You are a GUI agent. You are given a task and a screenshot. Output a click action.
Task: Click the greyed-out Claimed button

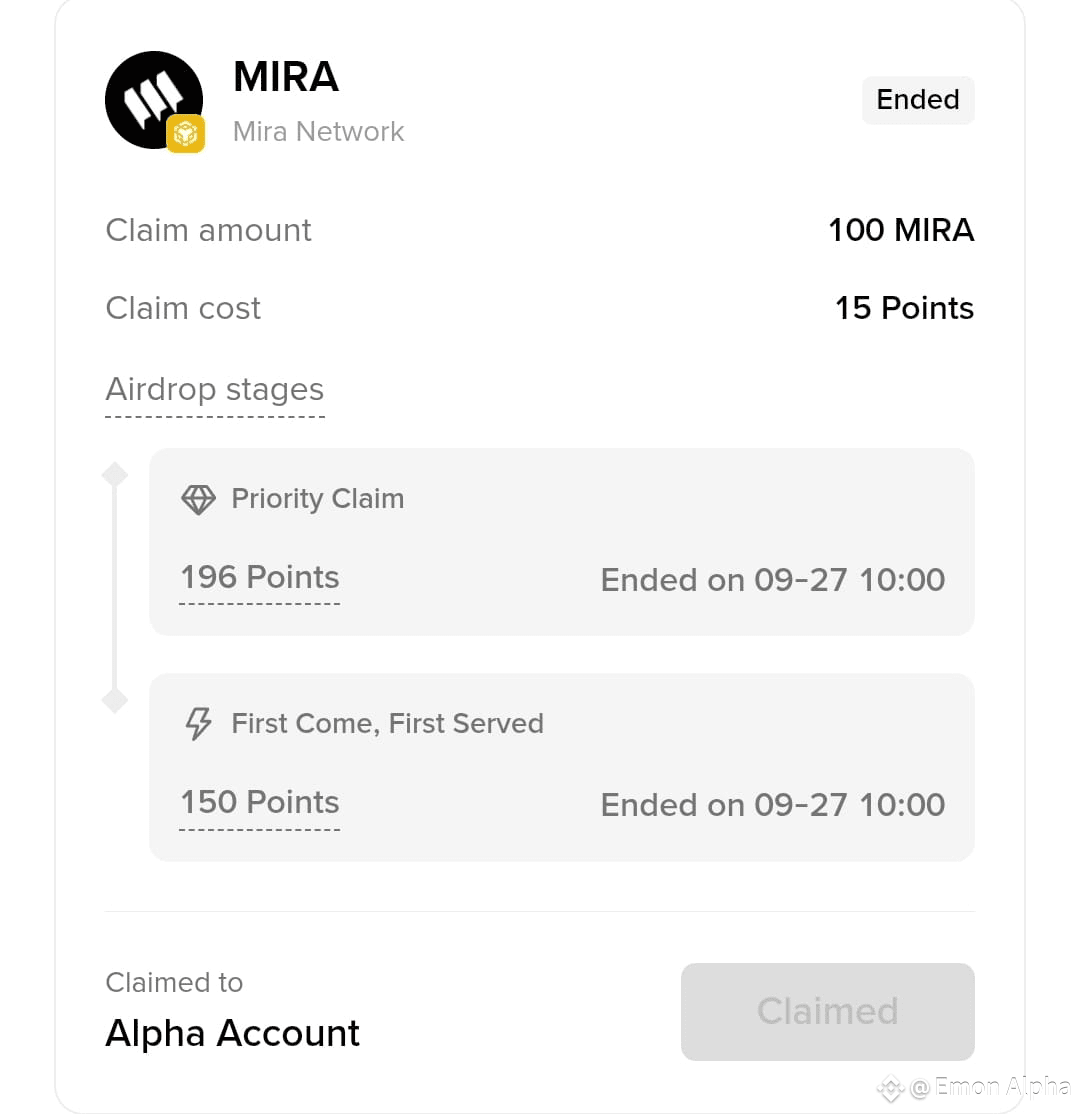coord(827,1012)
